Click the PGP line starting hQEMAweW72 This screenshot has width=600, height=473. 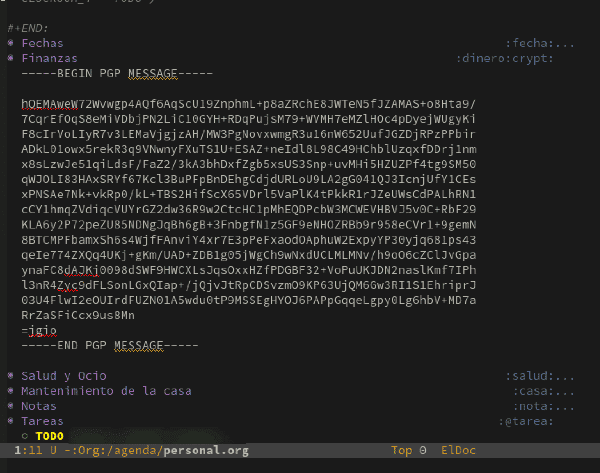click(x=249, y=104)
